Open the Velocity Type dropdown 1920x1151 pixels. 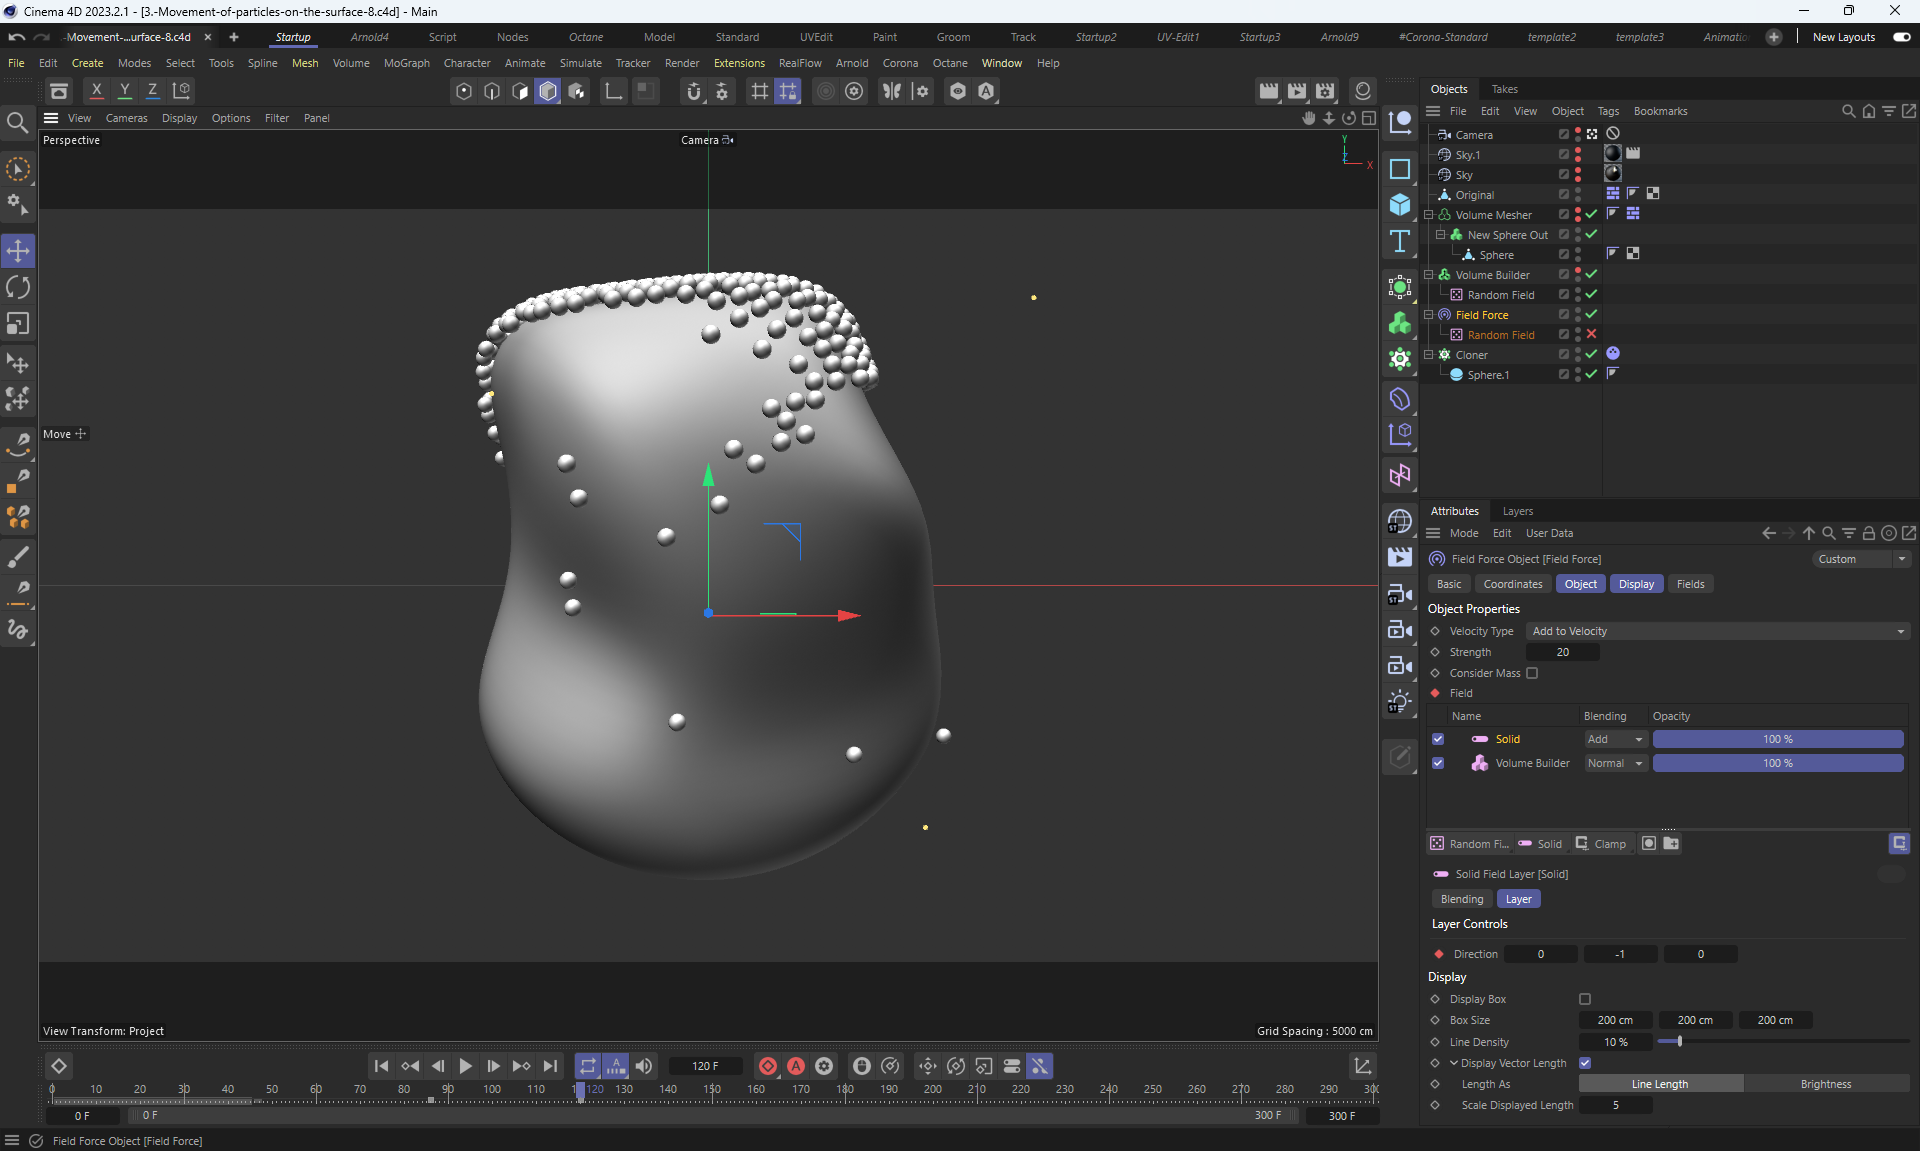tap(1717, 631)
